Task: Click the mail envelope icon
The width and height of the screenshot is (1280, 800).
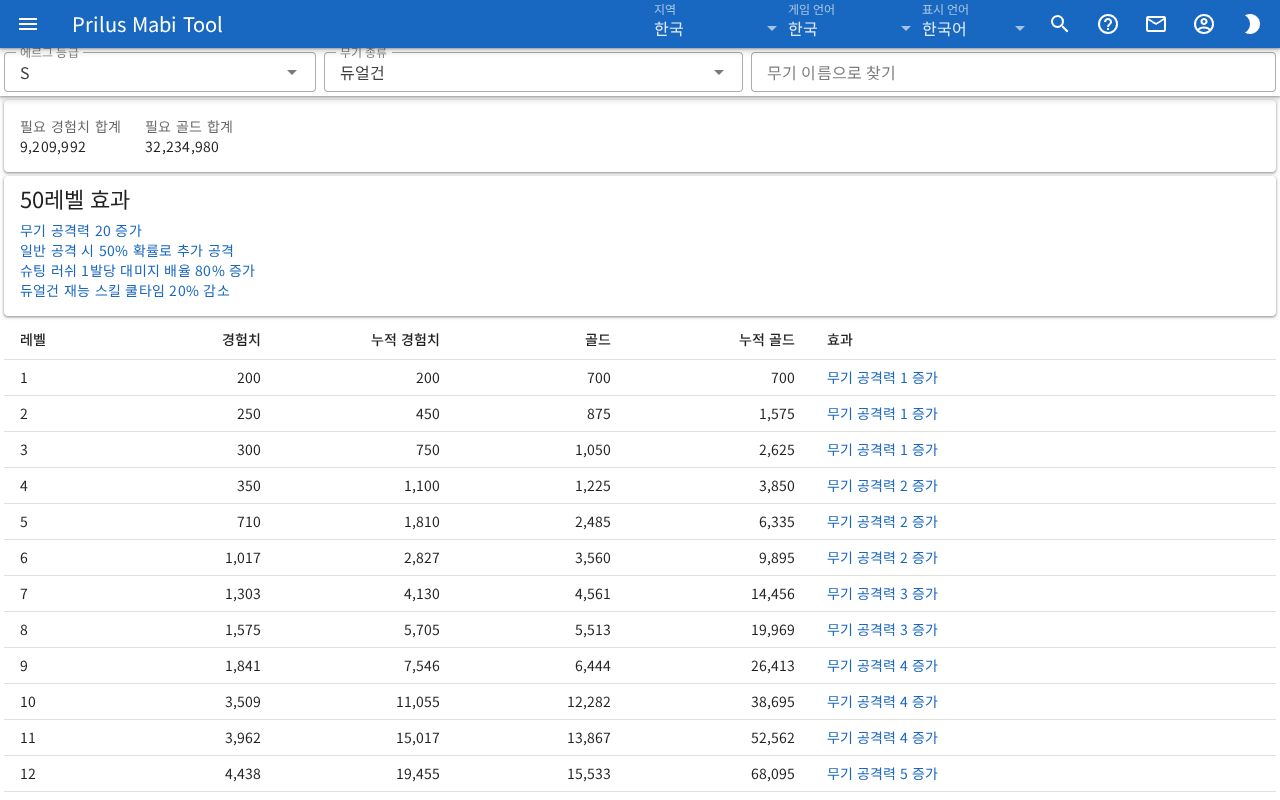Action: click(1156, 24)
